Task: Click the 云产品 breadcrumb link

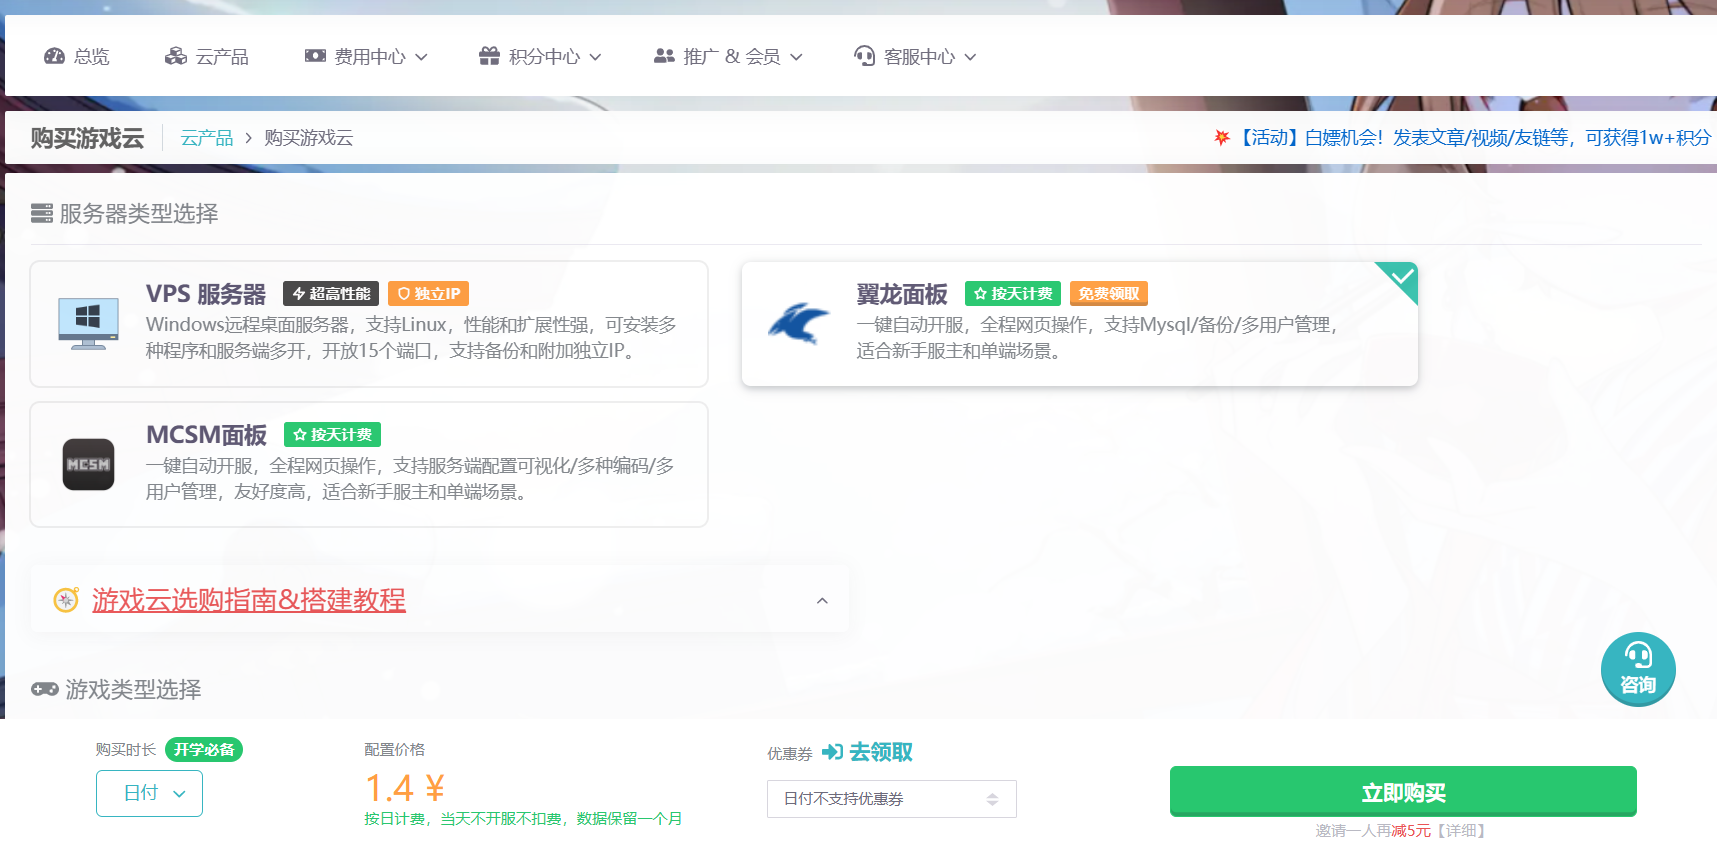Action: tap(207, 138)
